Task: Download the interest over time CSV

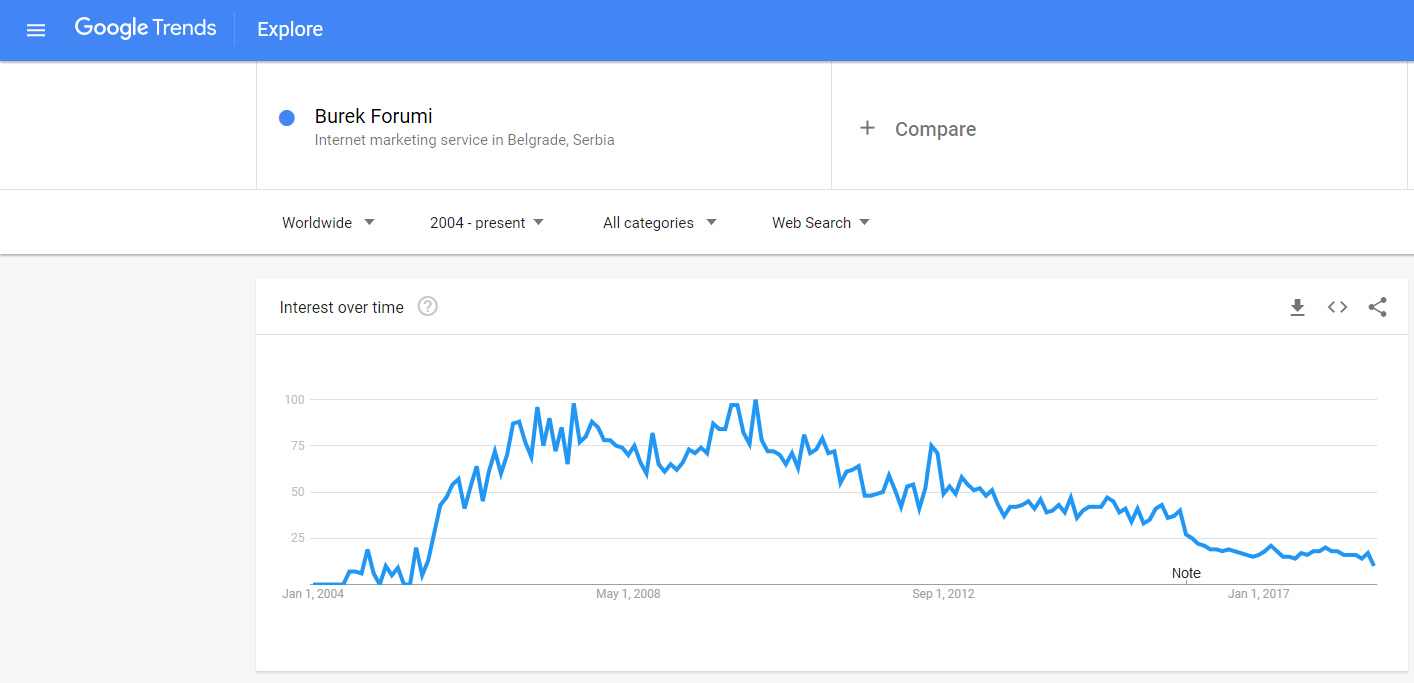Action: pyautogui.click(x=1297, y=307)
